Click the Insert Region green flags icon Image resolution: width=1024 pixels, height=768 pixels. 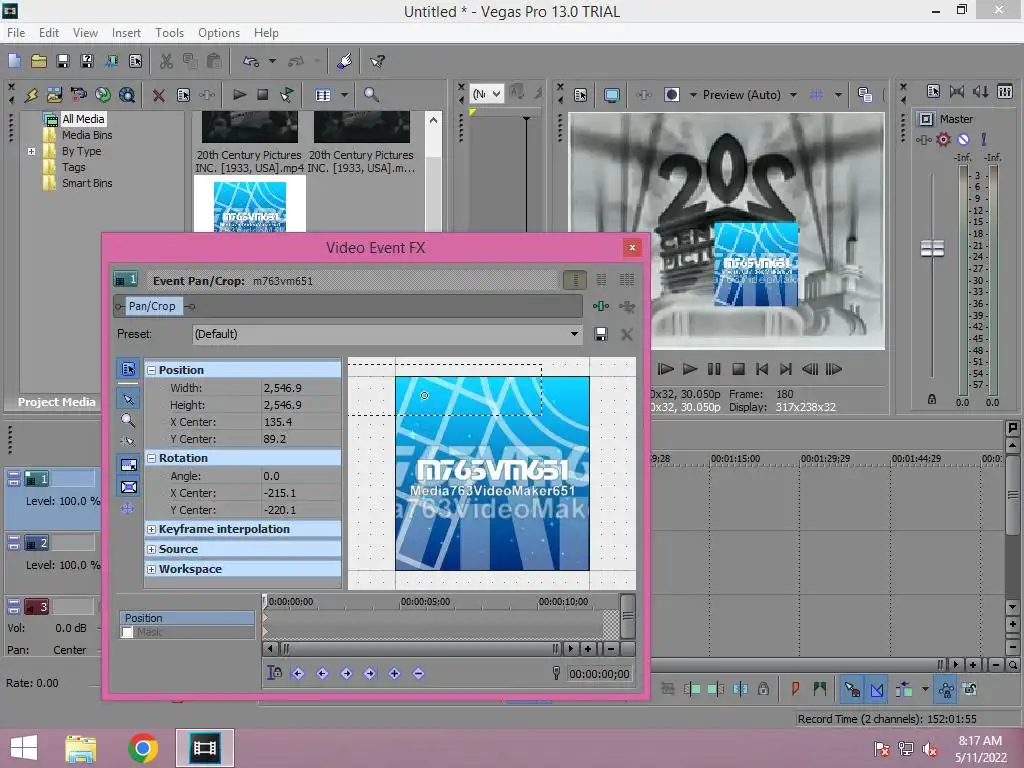[820, 688]
